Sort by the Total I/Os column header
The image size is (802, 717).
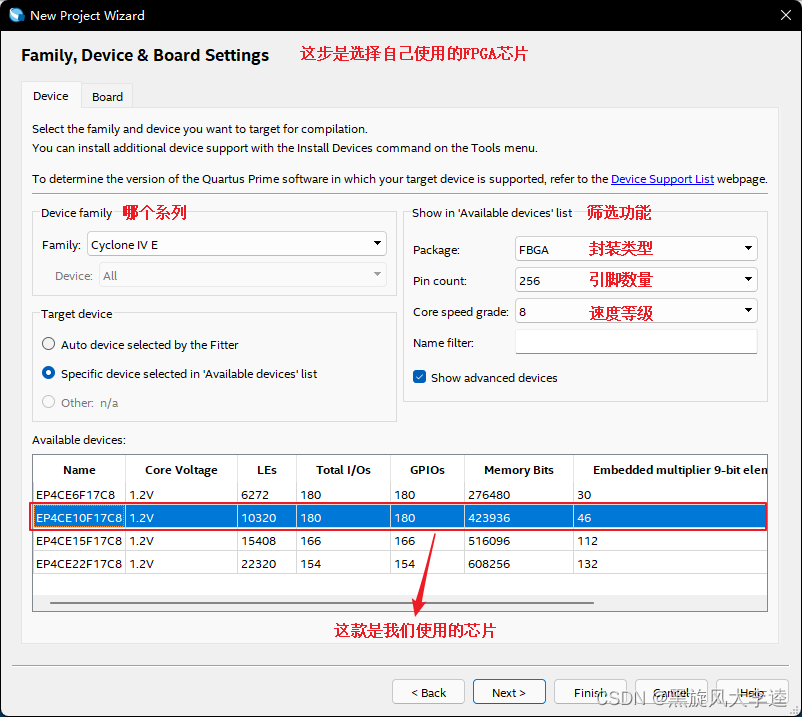[x=343, y=469]
